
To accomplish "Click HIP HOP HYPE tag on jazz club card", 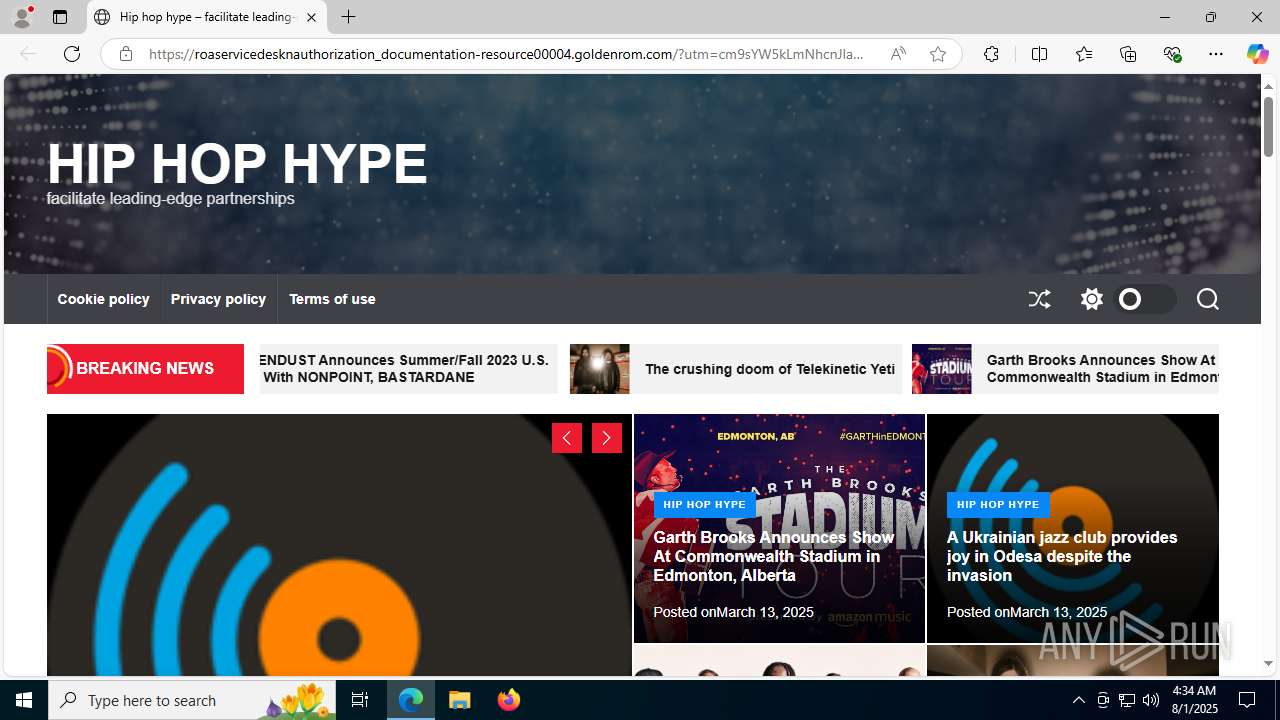I will tap(998, 504).
